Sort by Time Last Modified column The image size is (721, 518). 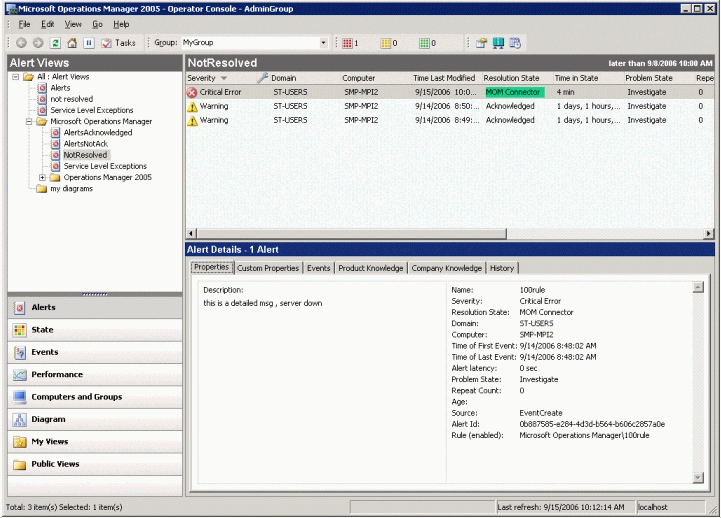(444, 78)
